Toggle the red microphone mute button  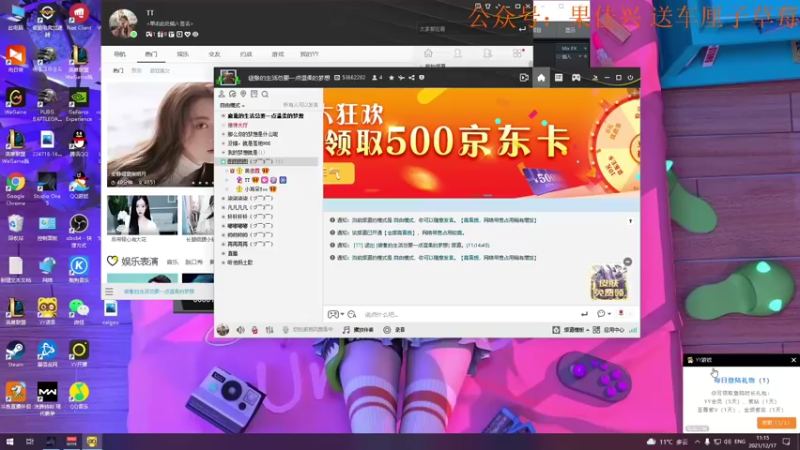(x=255, y=330)
